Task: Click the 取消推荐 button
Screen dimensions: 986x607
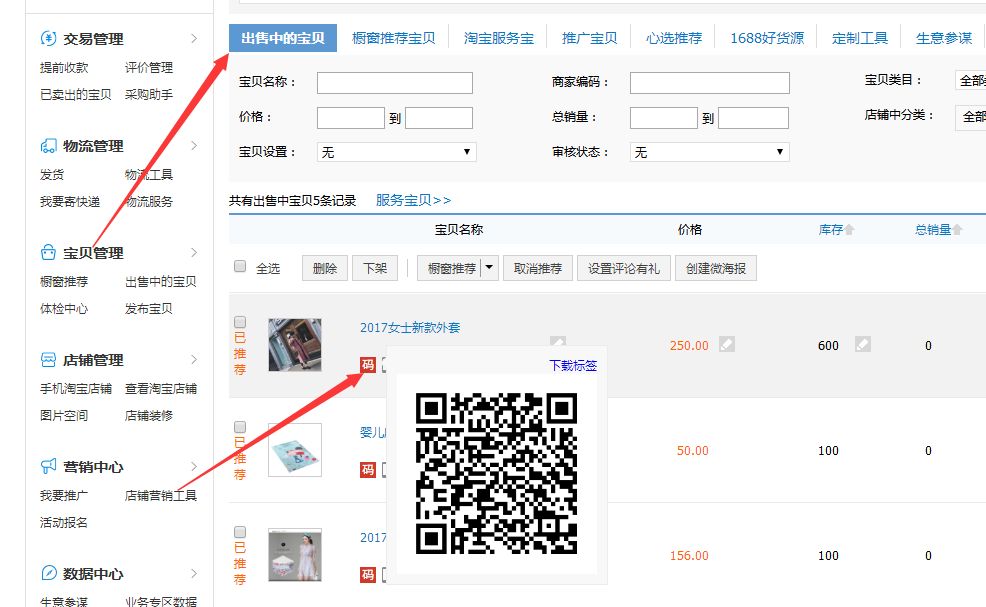Action: [538, 268]
